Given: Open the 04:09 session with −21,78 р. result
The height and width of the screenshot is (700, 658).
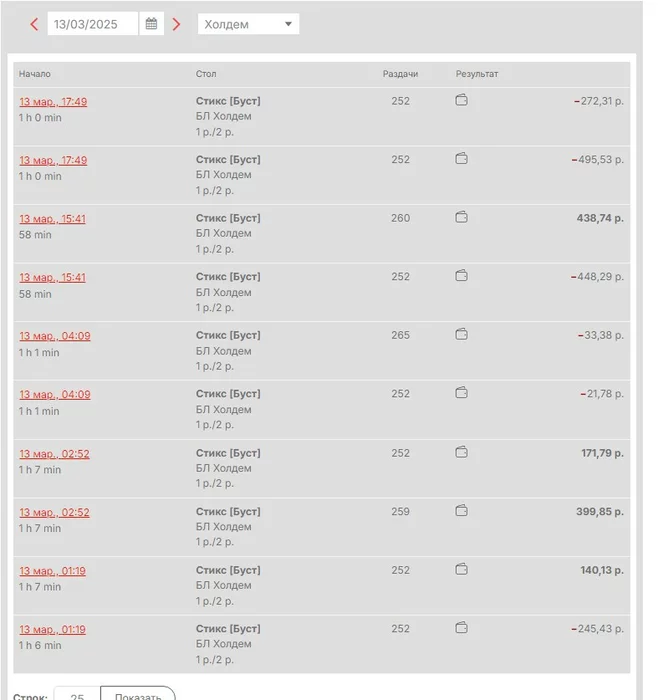Looking at the screenshot, I should (55, 394).
